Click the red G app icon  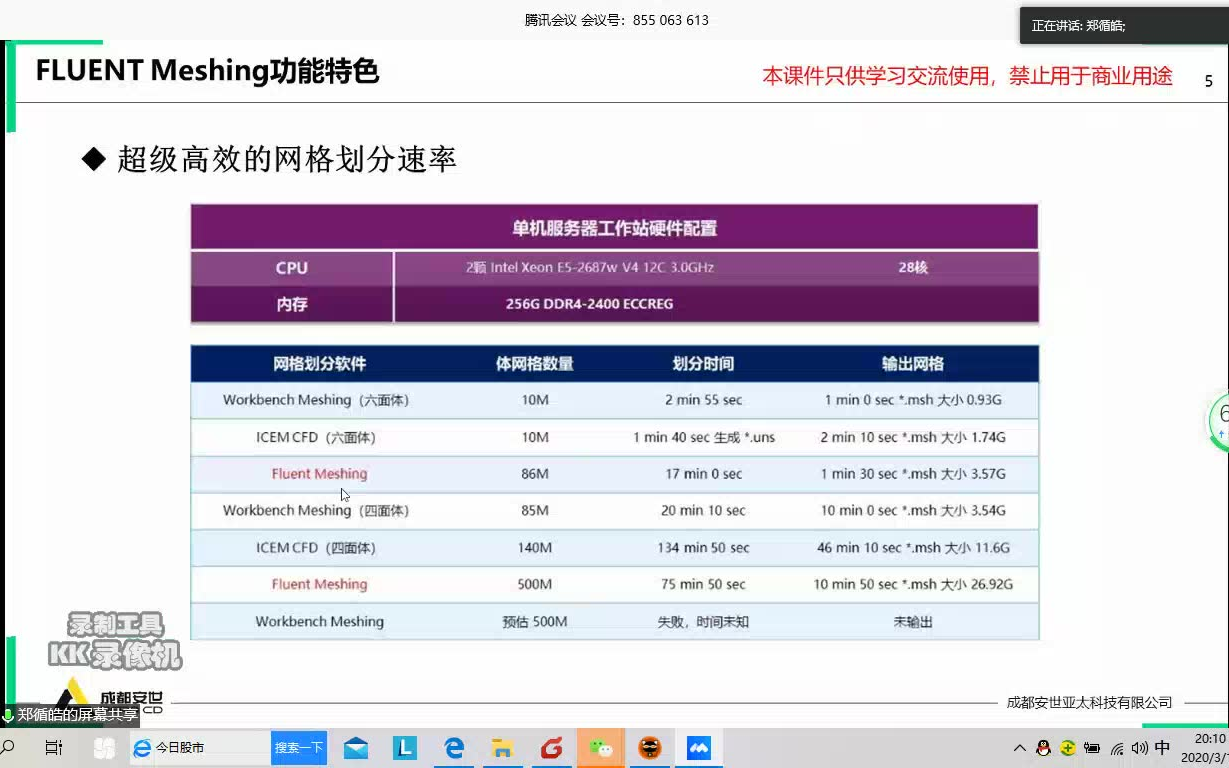click(552, 747)
